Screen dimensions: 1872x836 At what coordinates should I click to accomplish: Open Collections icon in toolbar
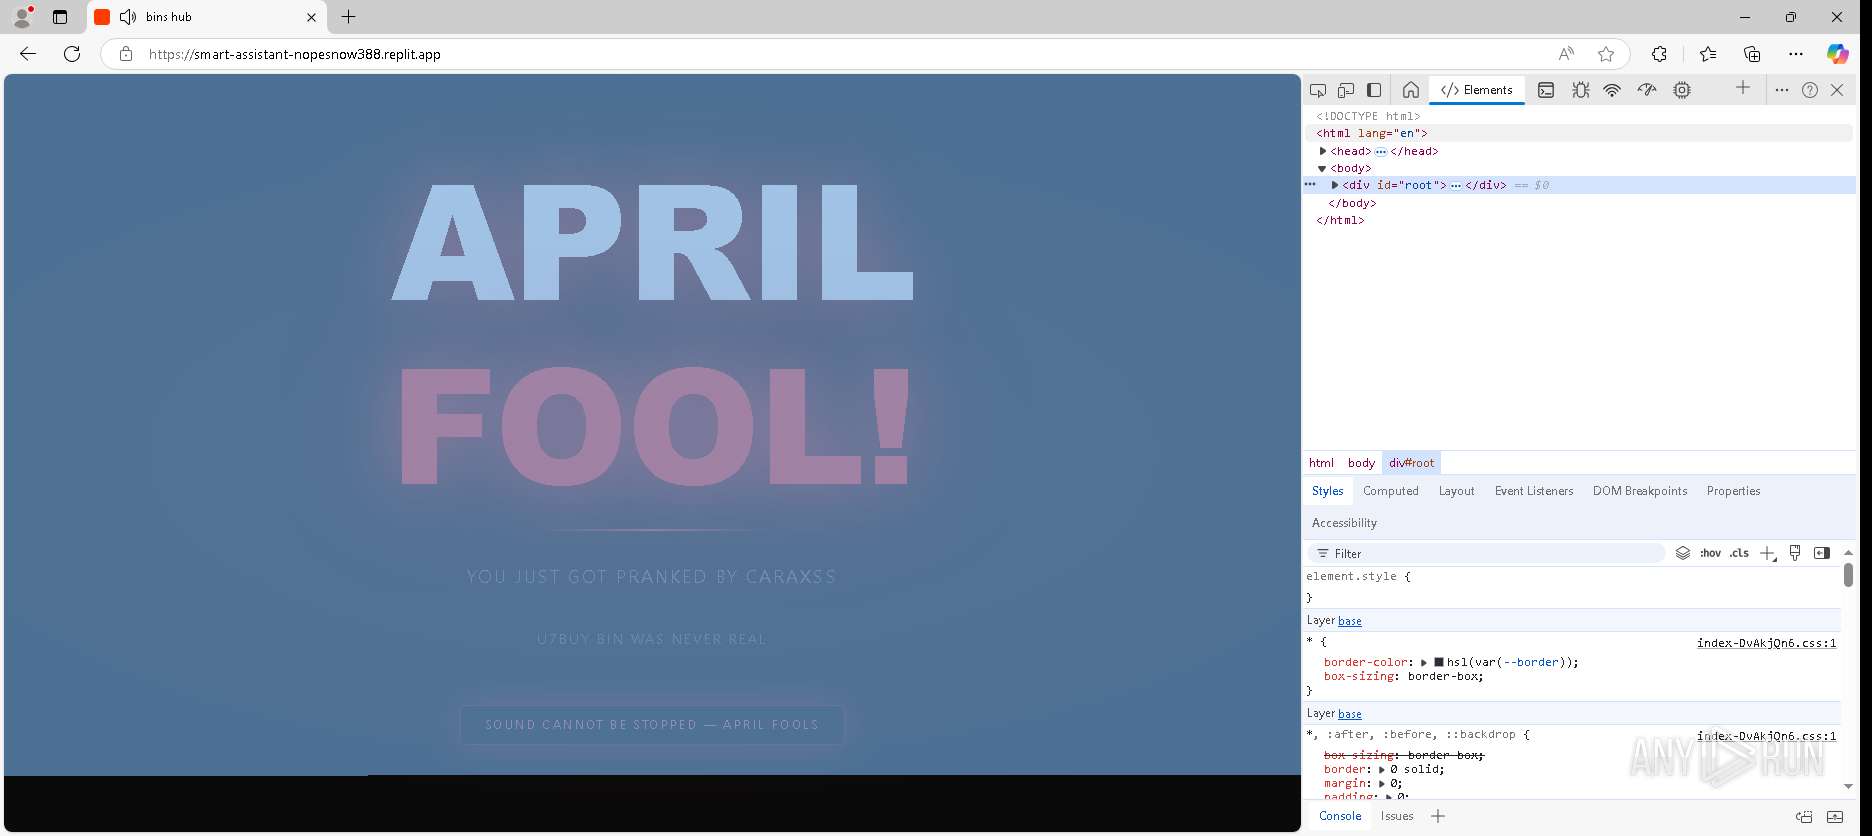pos(1752,54)
